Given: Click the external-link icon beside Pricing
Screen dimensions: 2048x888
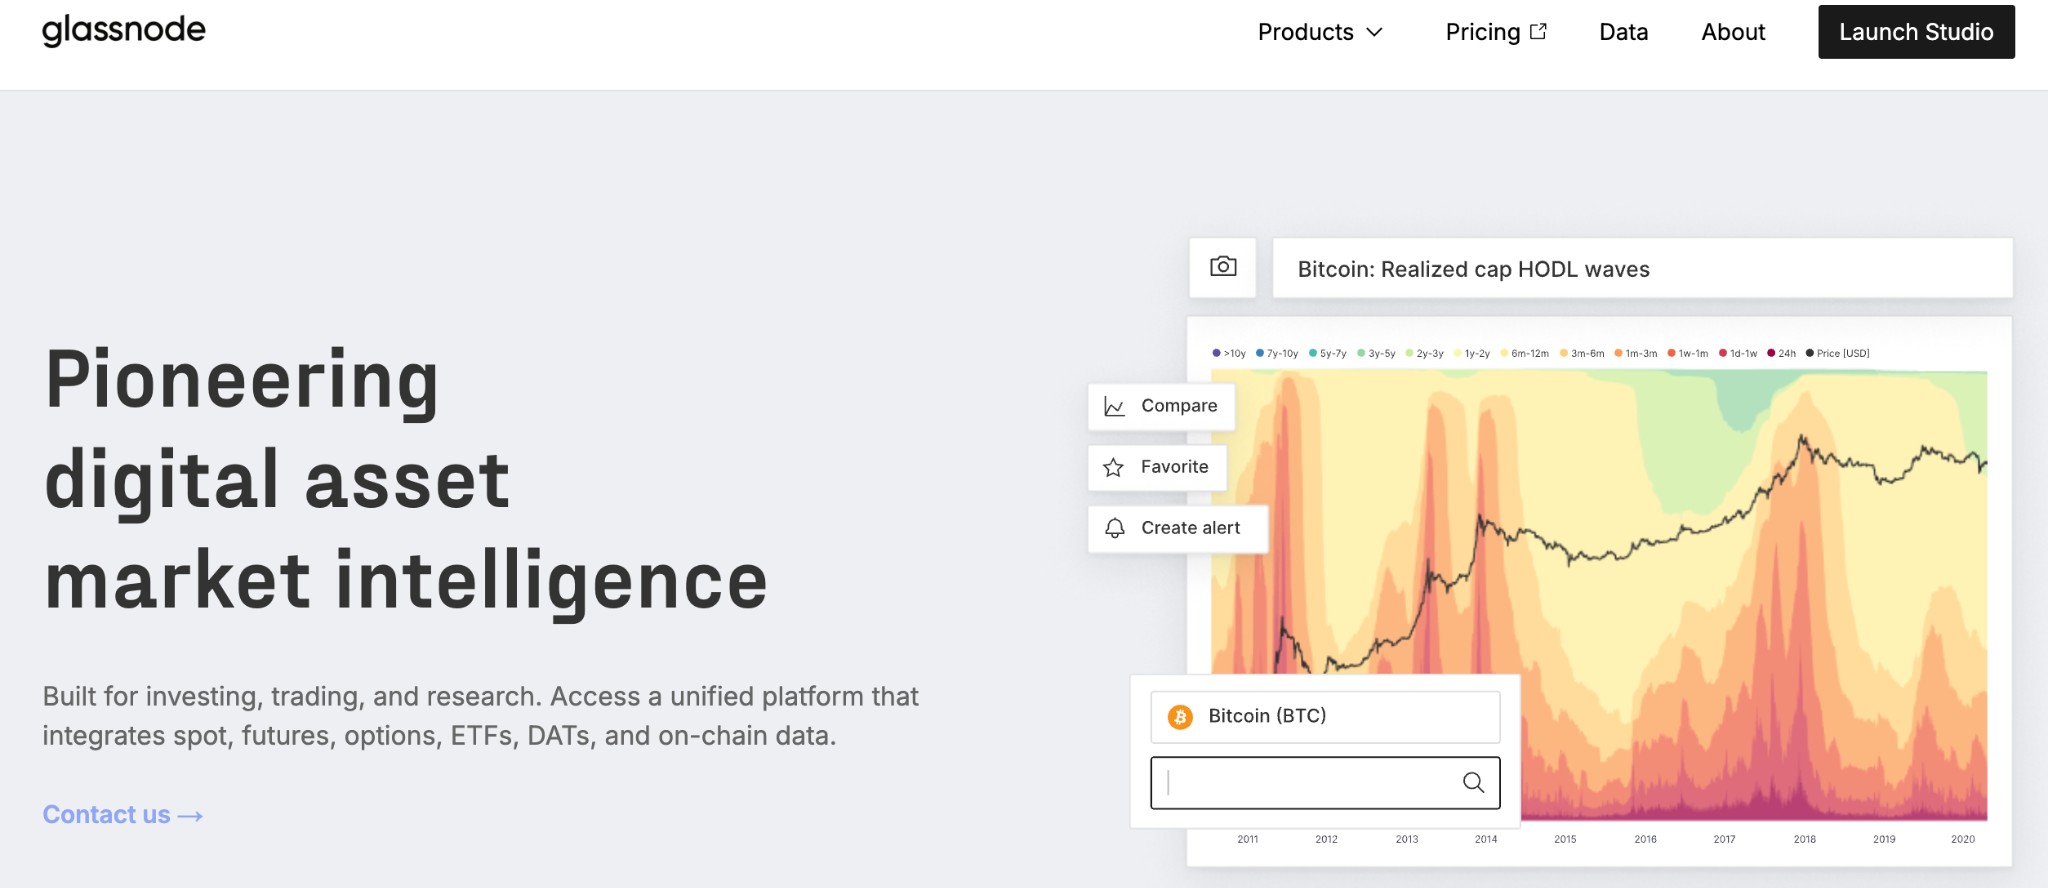Looking at the screenshot, I should 1539,31.
